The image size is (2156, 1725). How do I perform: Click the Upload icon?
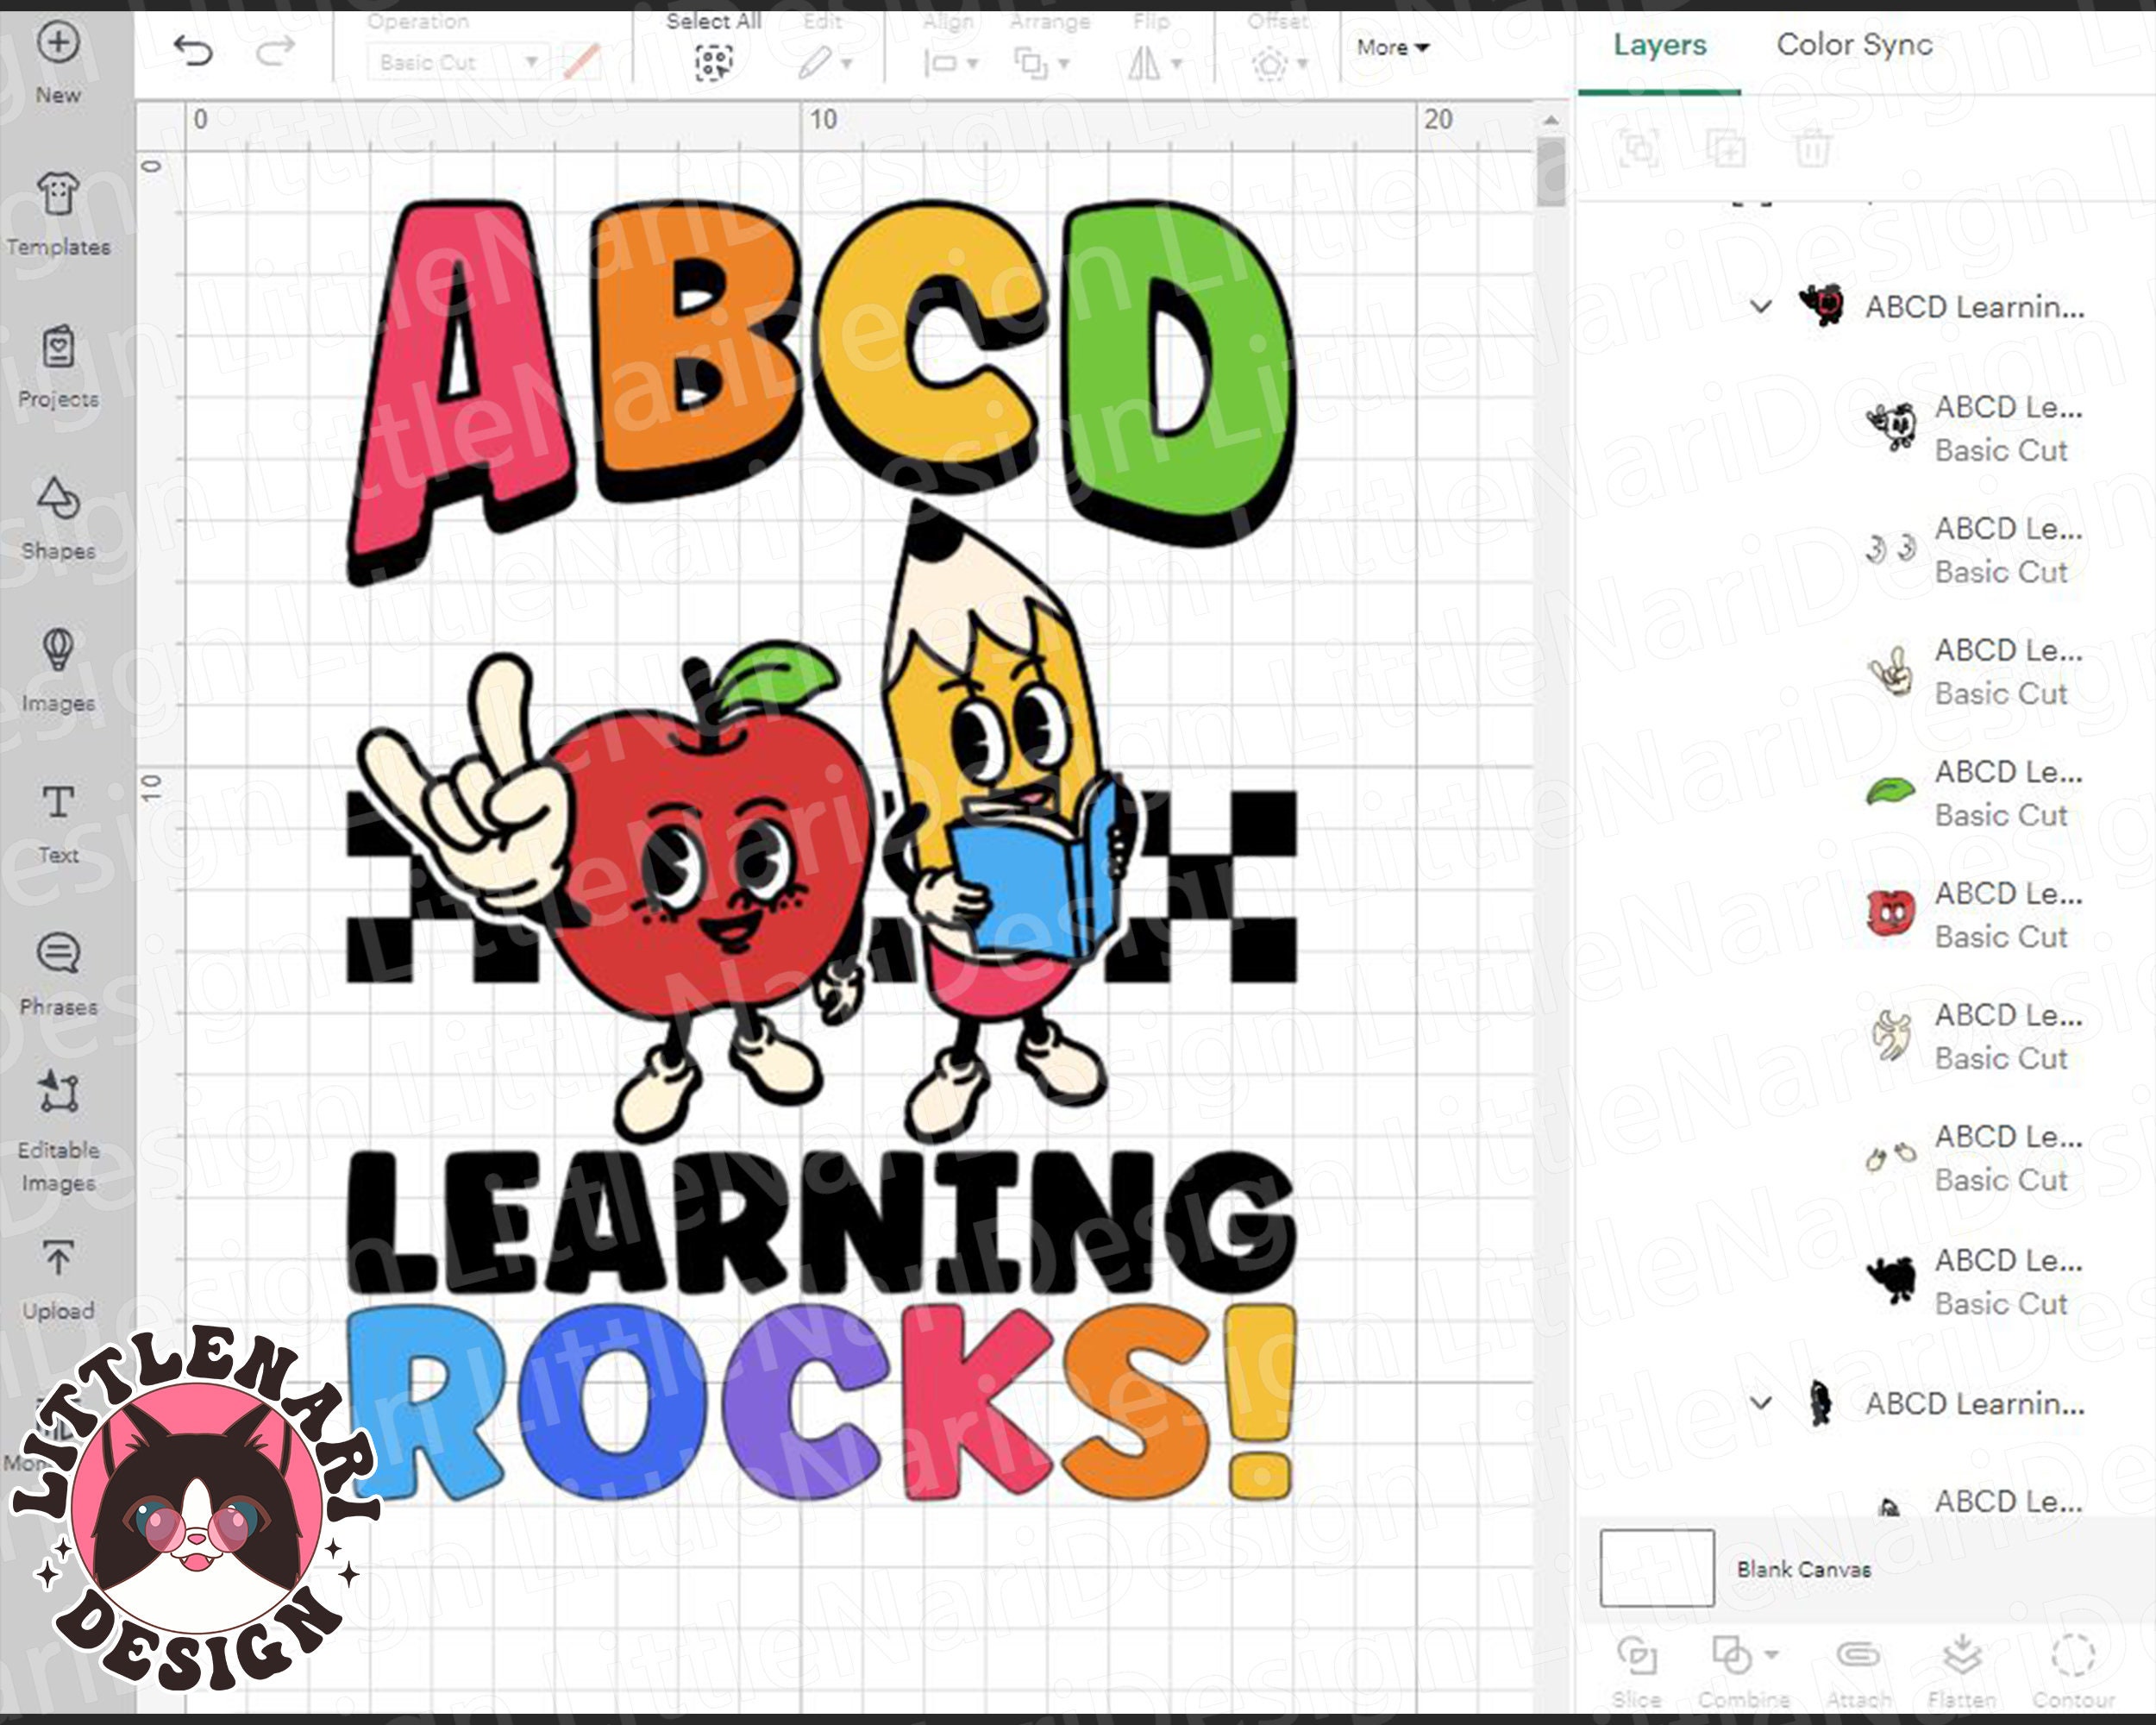point(58,1258)
